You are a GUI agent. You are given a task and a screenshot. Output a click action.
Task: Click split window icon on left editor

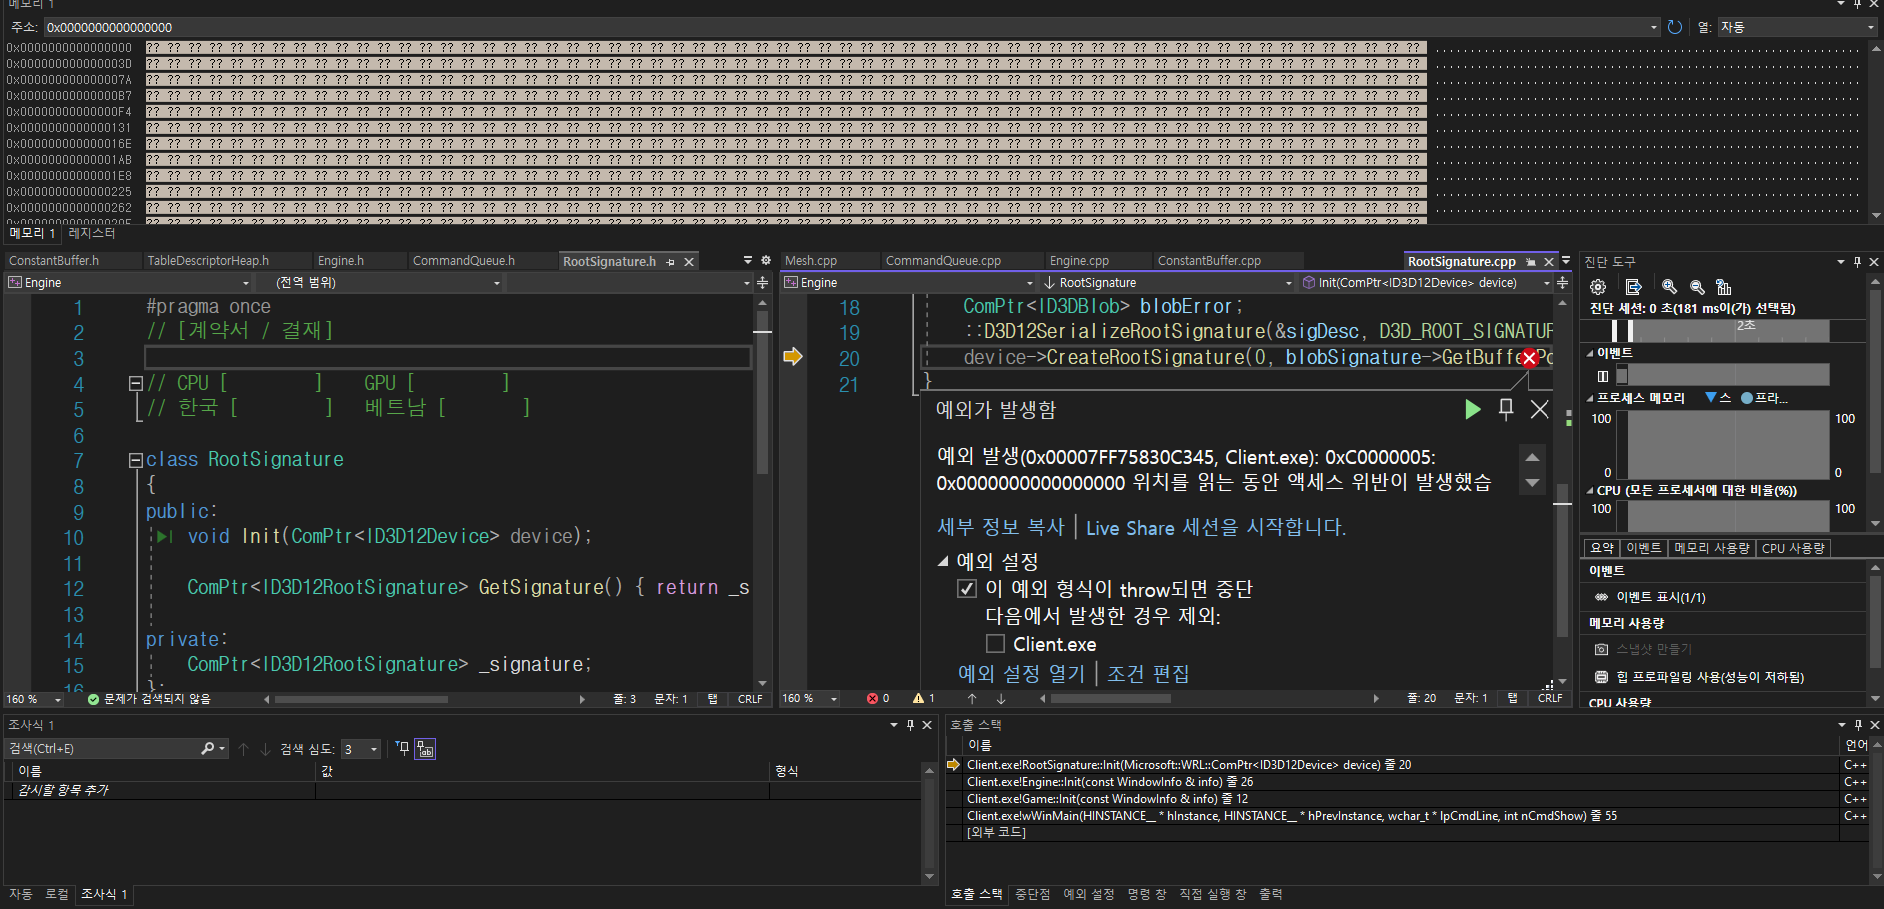pos(763,283)
